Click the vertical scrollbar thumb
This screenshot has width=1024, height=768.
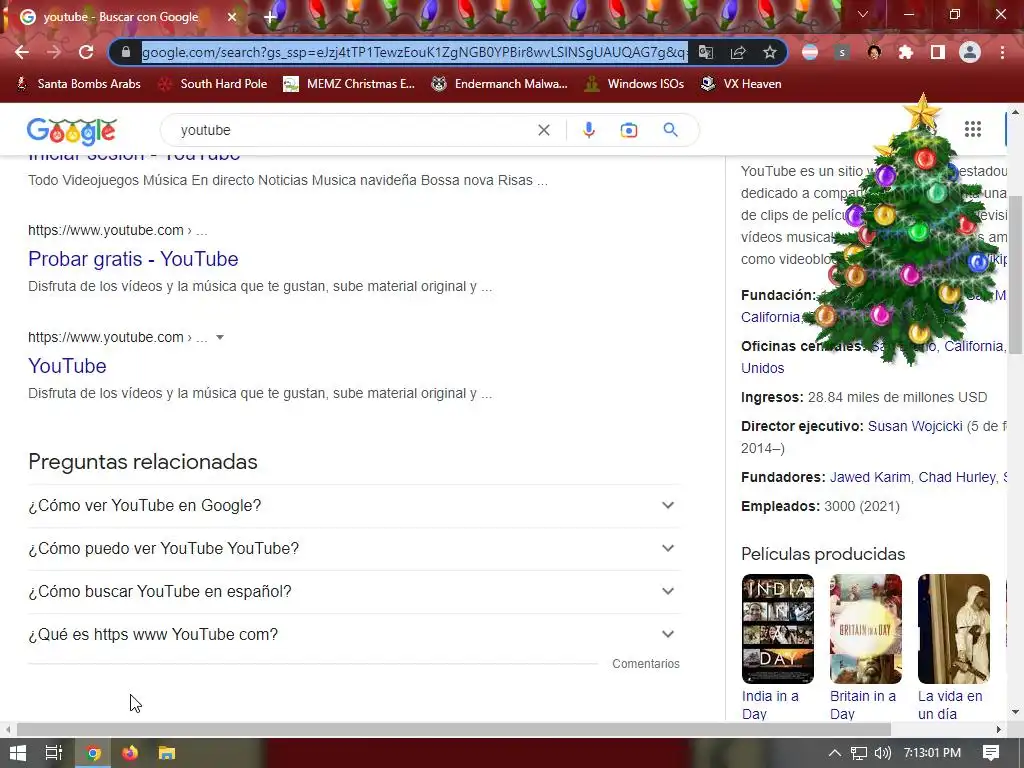(1016, 274)
